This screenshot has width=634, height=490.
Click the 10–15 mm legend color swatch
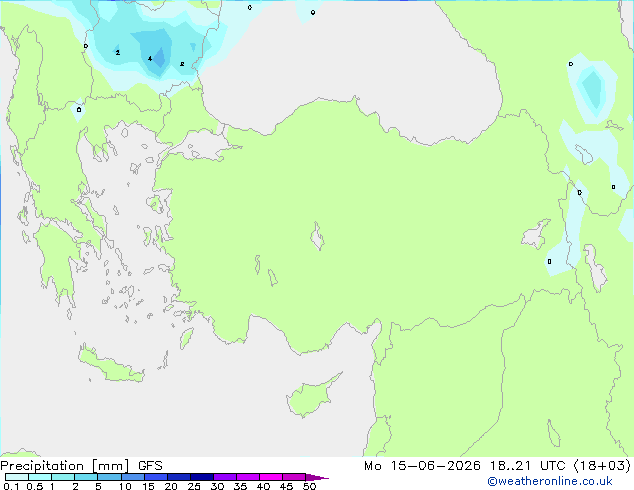pos(133,477)
